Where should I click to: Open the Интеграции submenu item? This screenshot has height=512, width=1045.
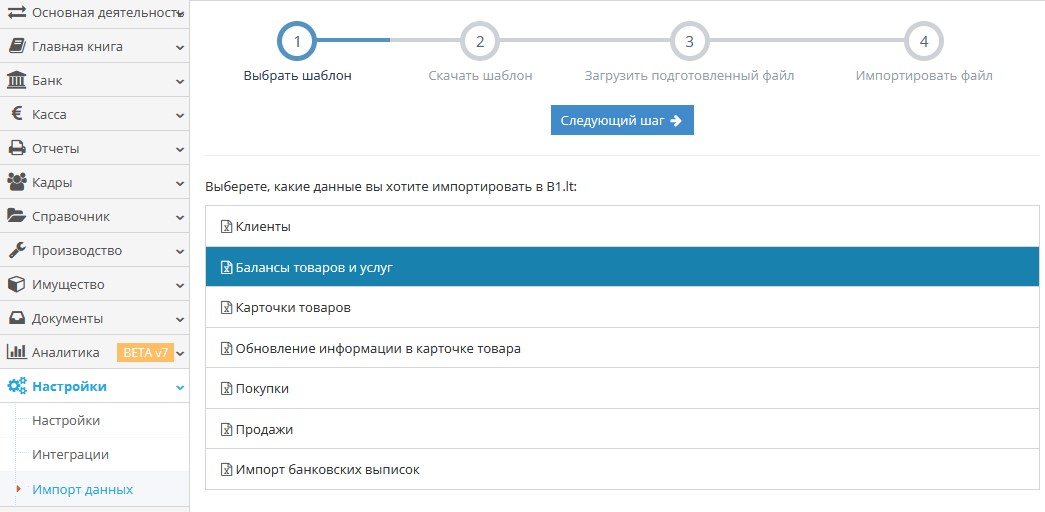click(70, 455)
